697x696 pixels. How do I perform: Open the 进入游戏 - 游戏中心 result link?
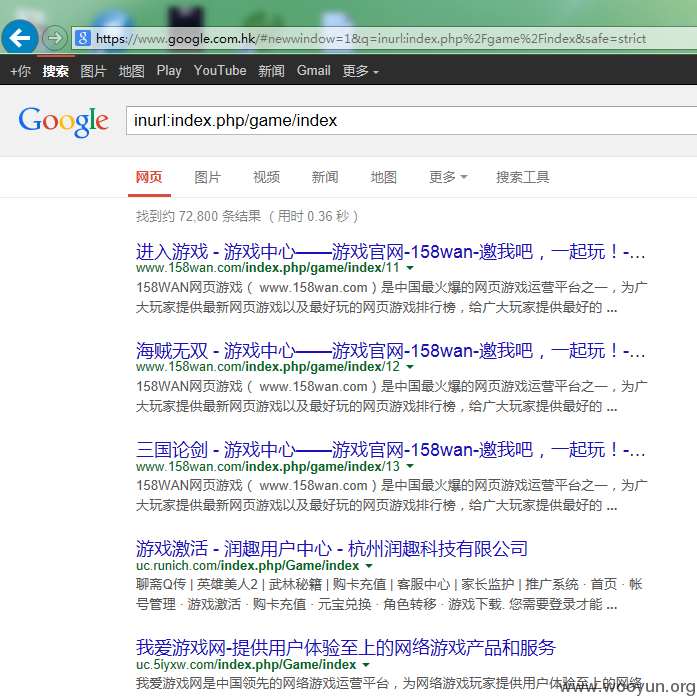tap(390, 252)
